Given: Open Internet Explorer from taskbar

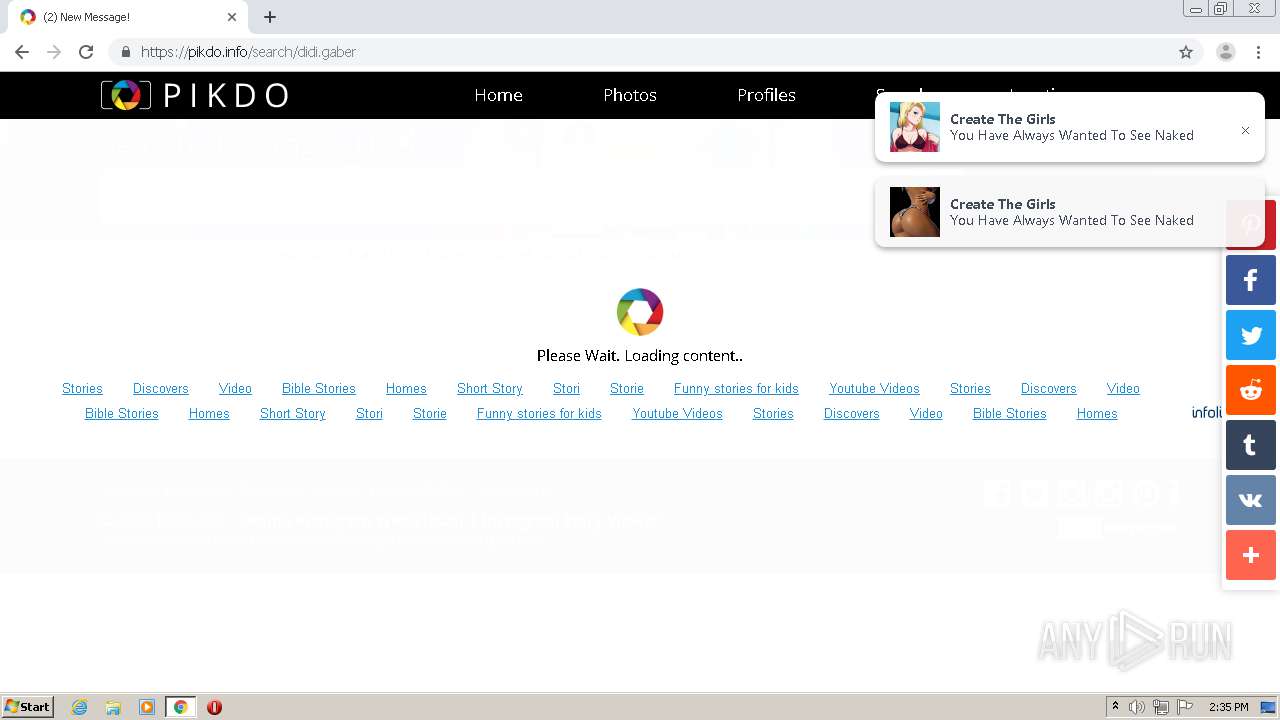Looking at the screenshot, I should coord(80,707).
